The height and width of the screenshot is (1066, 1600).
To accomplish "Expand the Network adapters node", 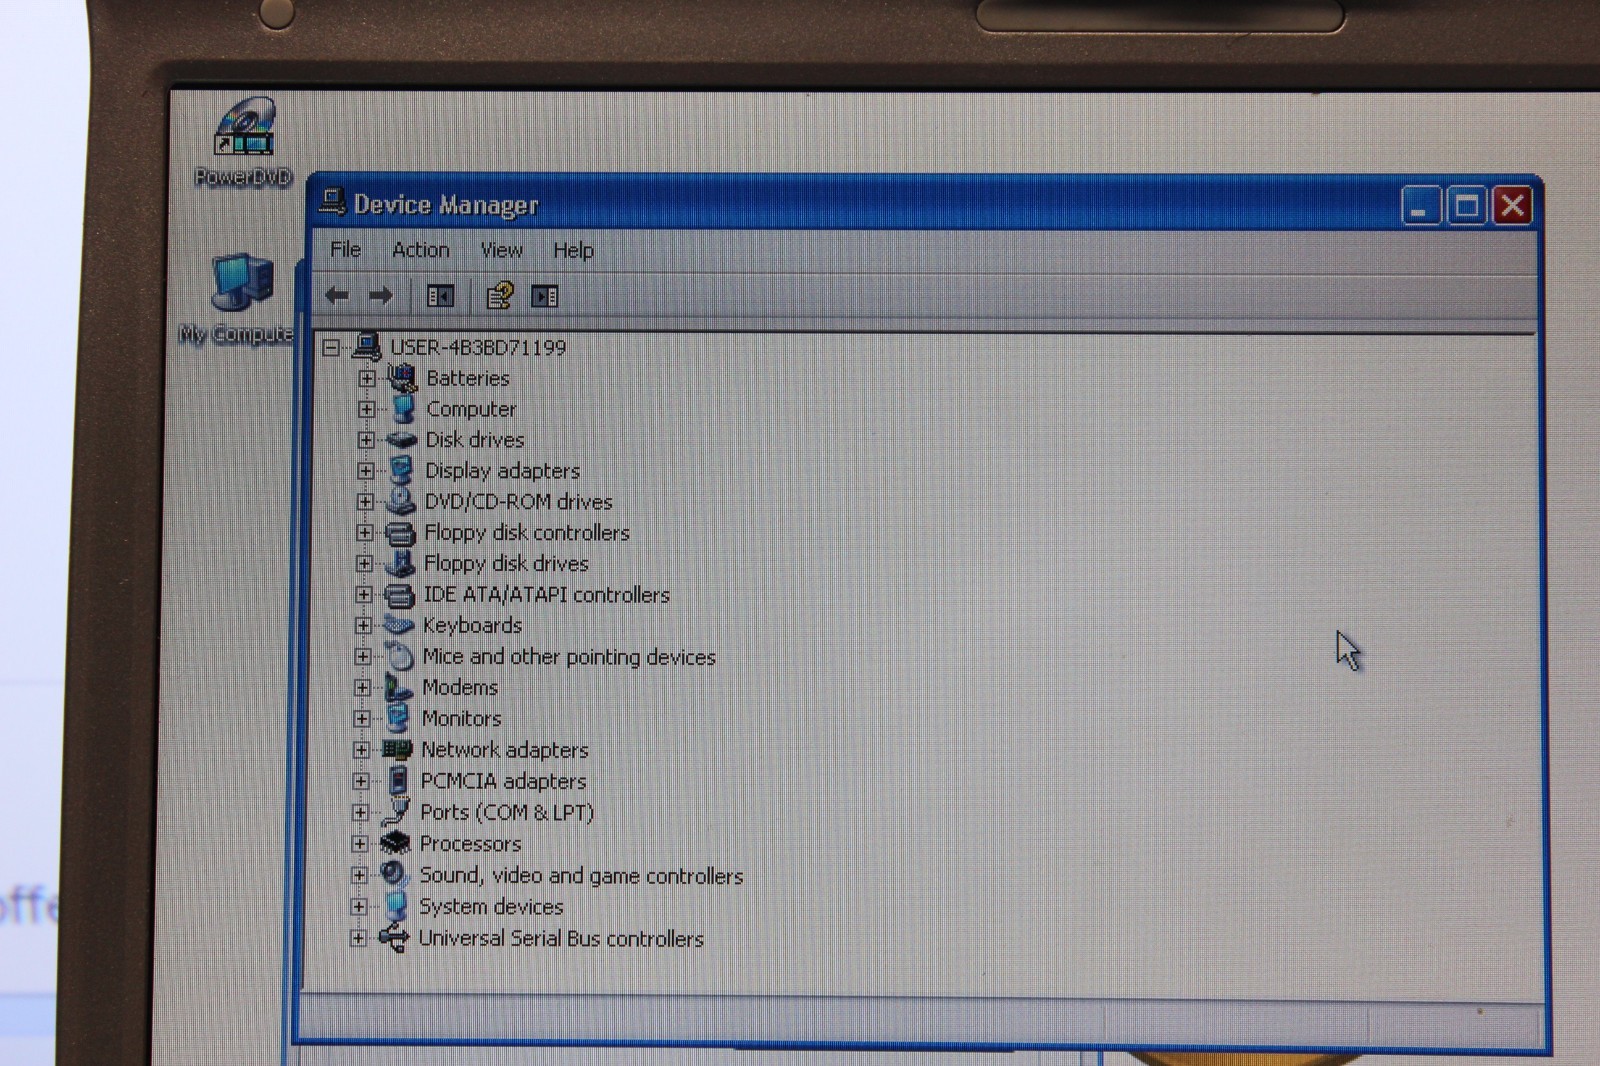I will tap(361, 750).
